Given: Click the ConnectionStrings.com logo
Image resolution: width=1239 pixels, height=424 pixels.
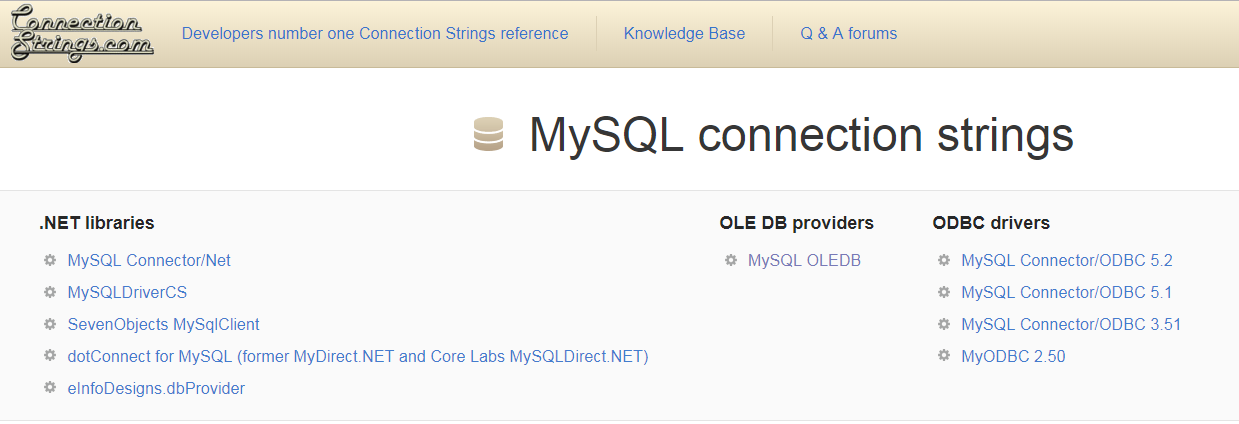Looking at the screenshot, I should click(x=82, y=34).
